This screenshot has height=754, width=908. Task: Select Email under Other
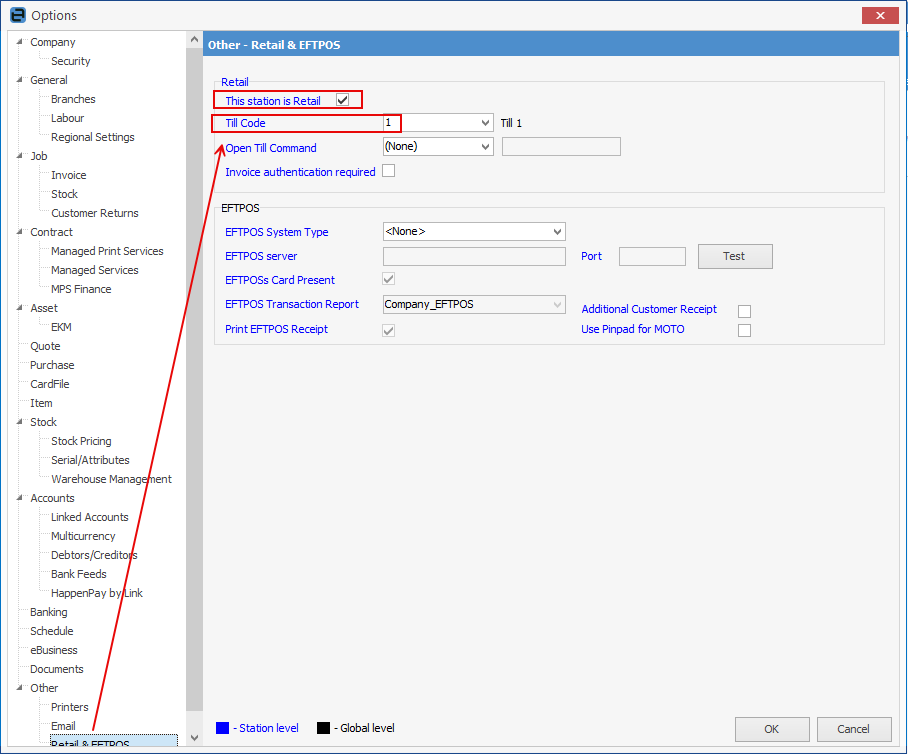[x=63, y=726]
